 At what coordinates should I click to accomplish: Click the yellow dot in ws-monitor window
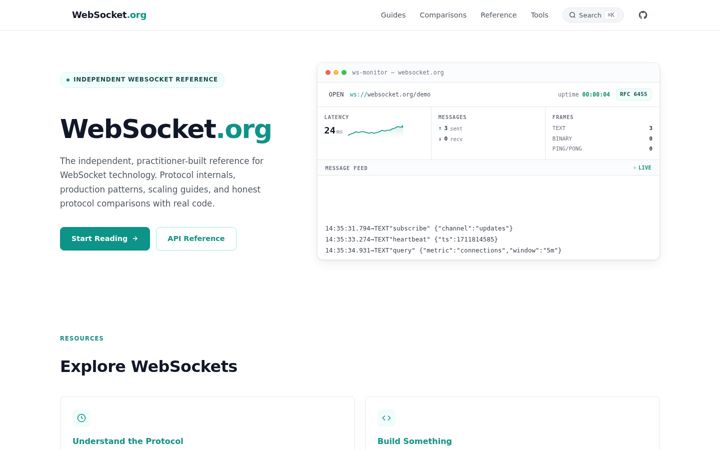click(x=336, y=73)
